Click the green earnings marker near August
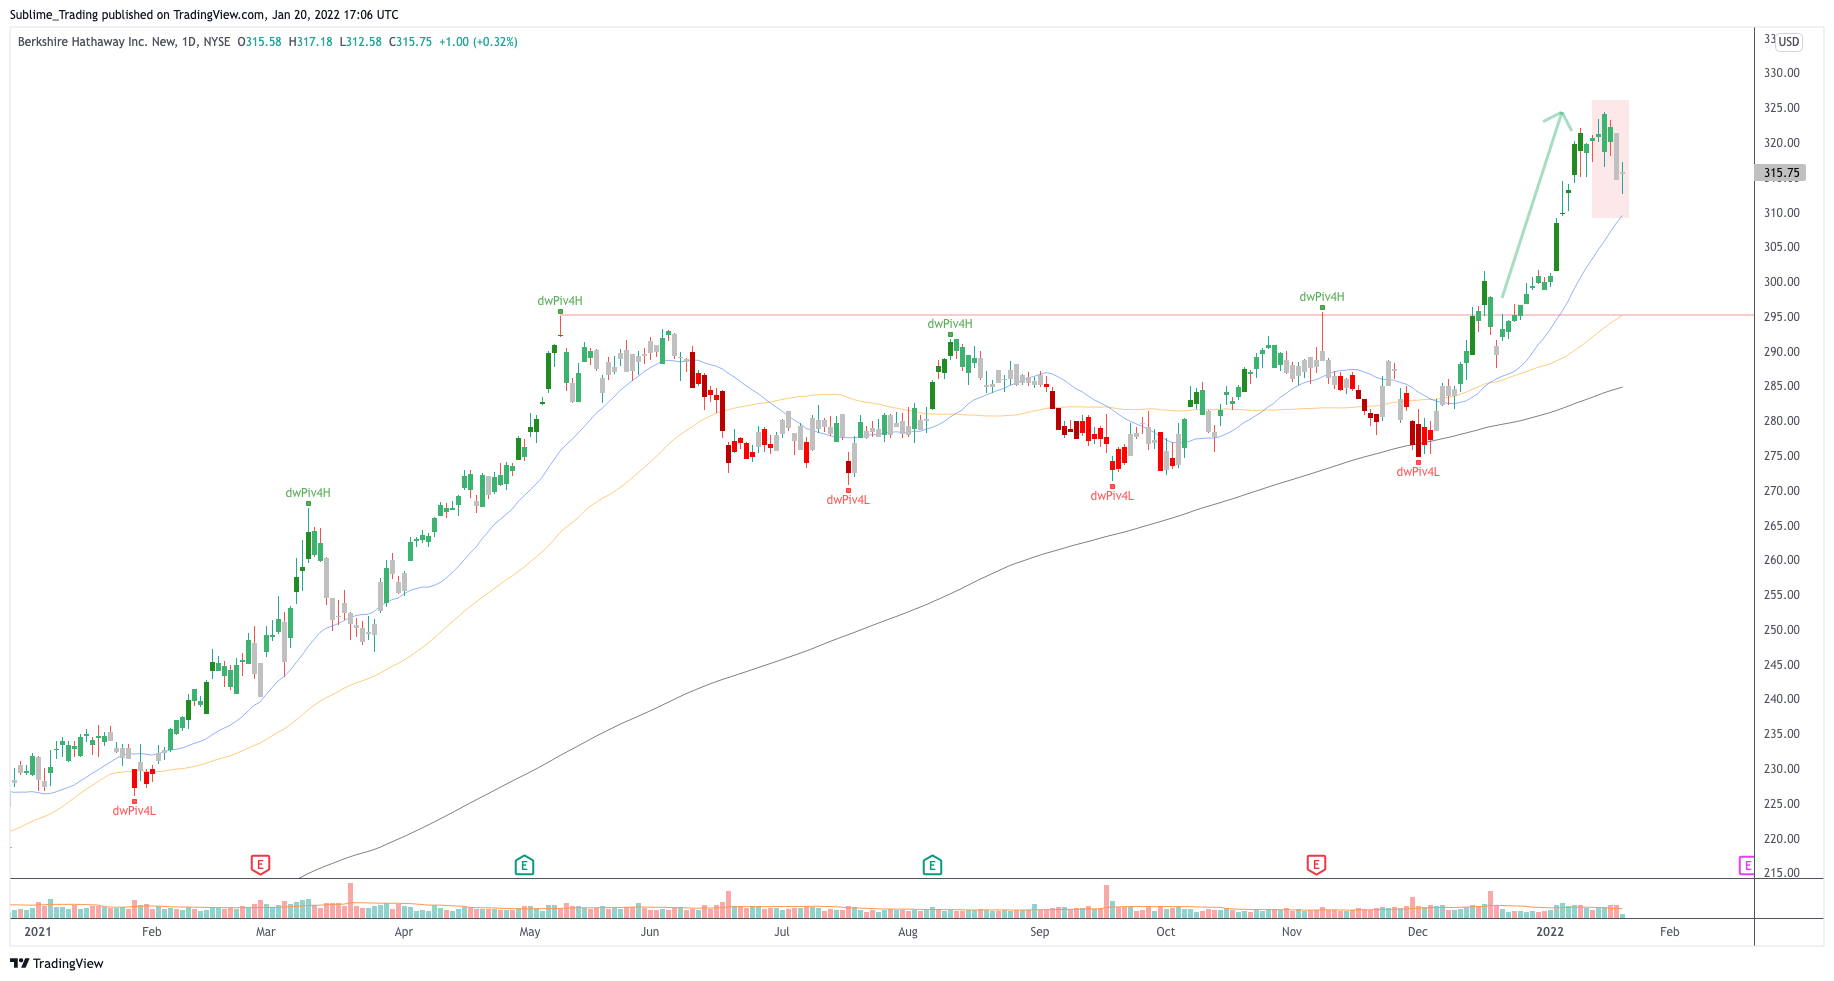Image resolution: width=1834 pixels, height=981 pixels. [x=932, y=865]
